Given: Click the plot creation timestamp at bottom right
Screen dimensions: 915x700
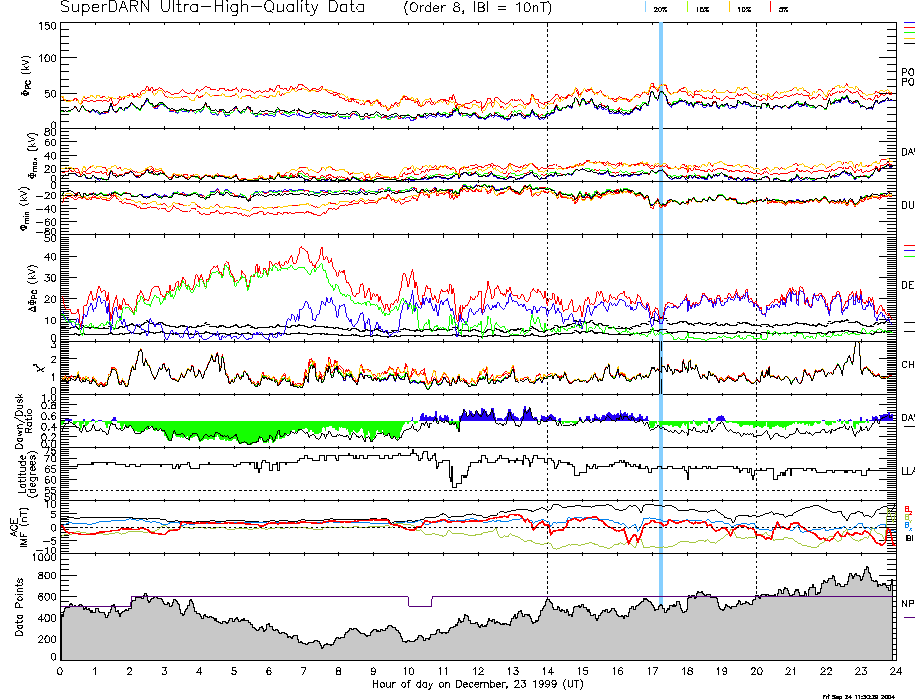Looking at the screenshot, I should coord(858,695).
